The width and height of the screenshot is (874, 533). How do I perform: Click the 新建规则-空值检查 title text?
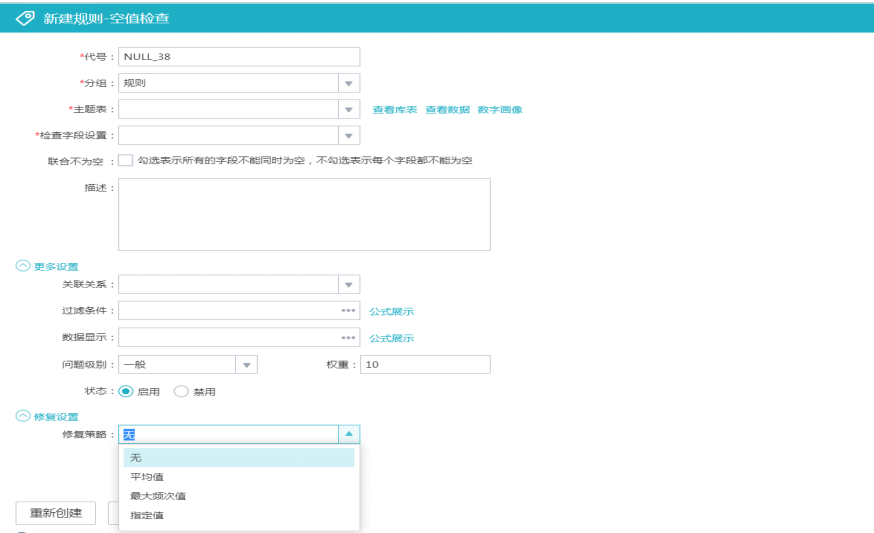tap(106, 18)
